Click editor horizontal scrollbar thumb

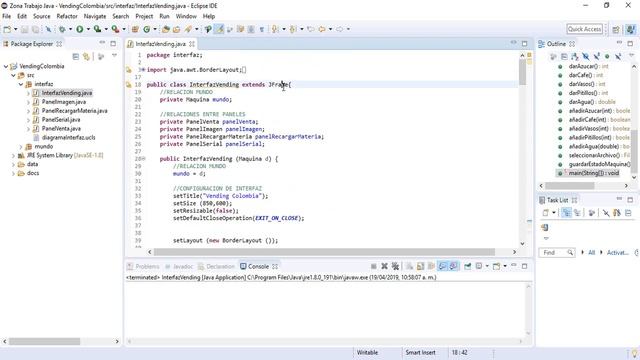point(324,252)
